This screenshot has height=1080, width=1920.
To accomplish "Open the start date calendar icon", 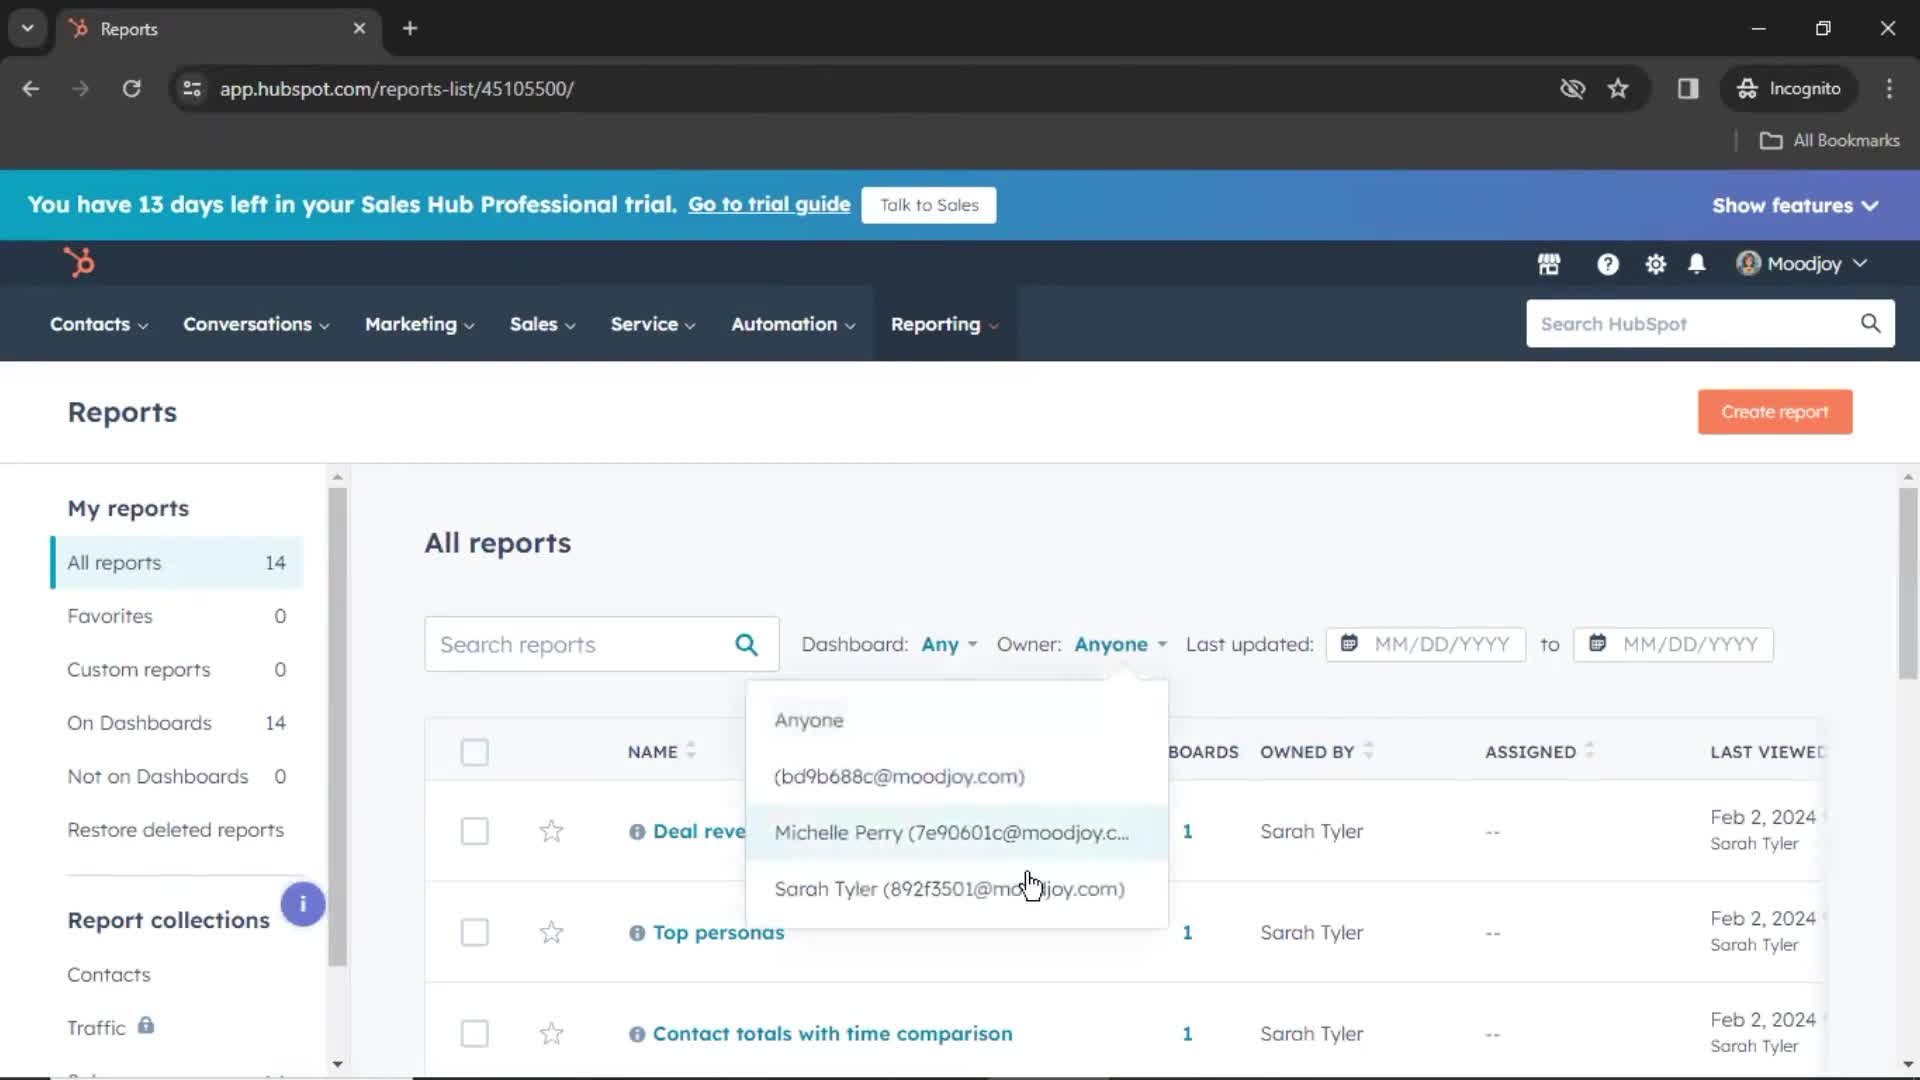I will pos(1349,643).
